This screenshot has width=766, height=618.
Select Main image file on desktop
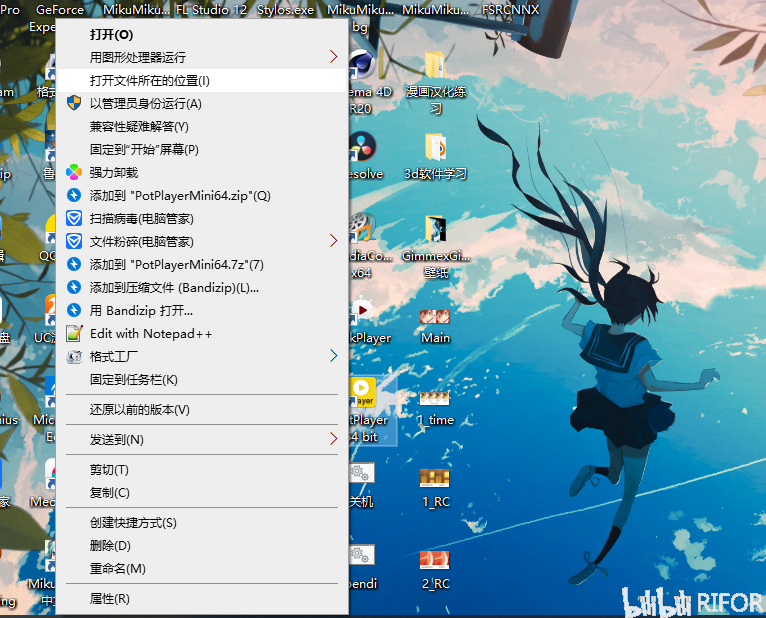[435, 317]
